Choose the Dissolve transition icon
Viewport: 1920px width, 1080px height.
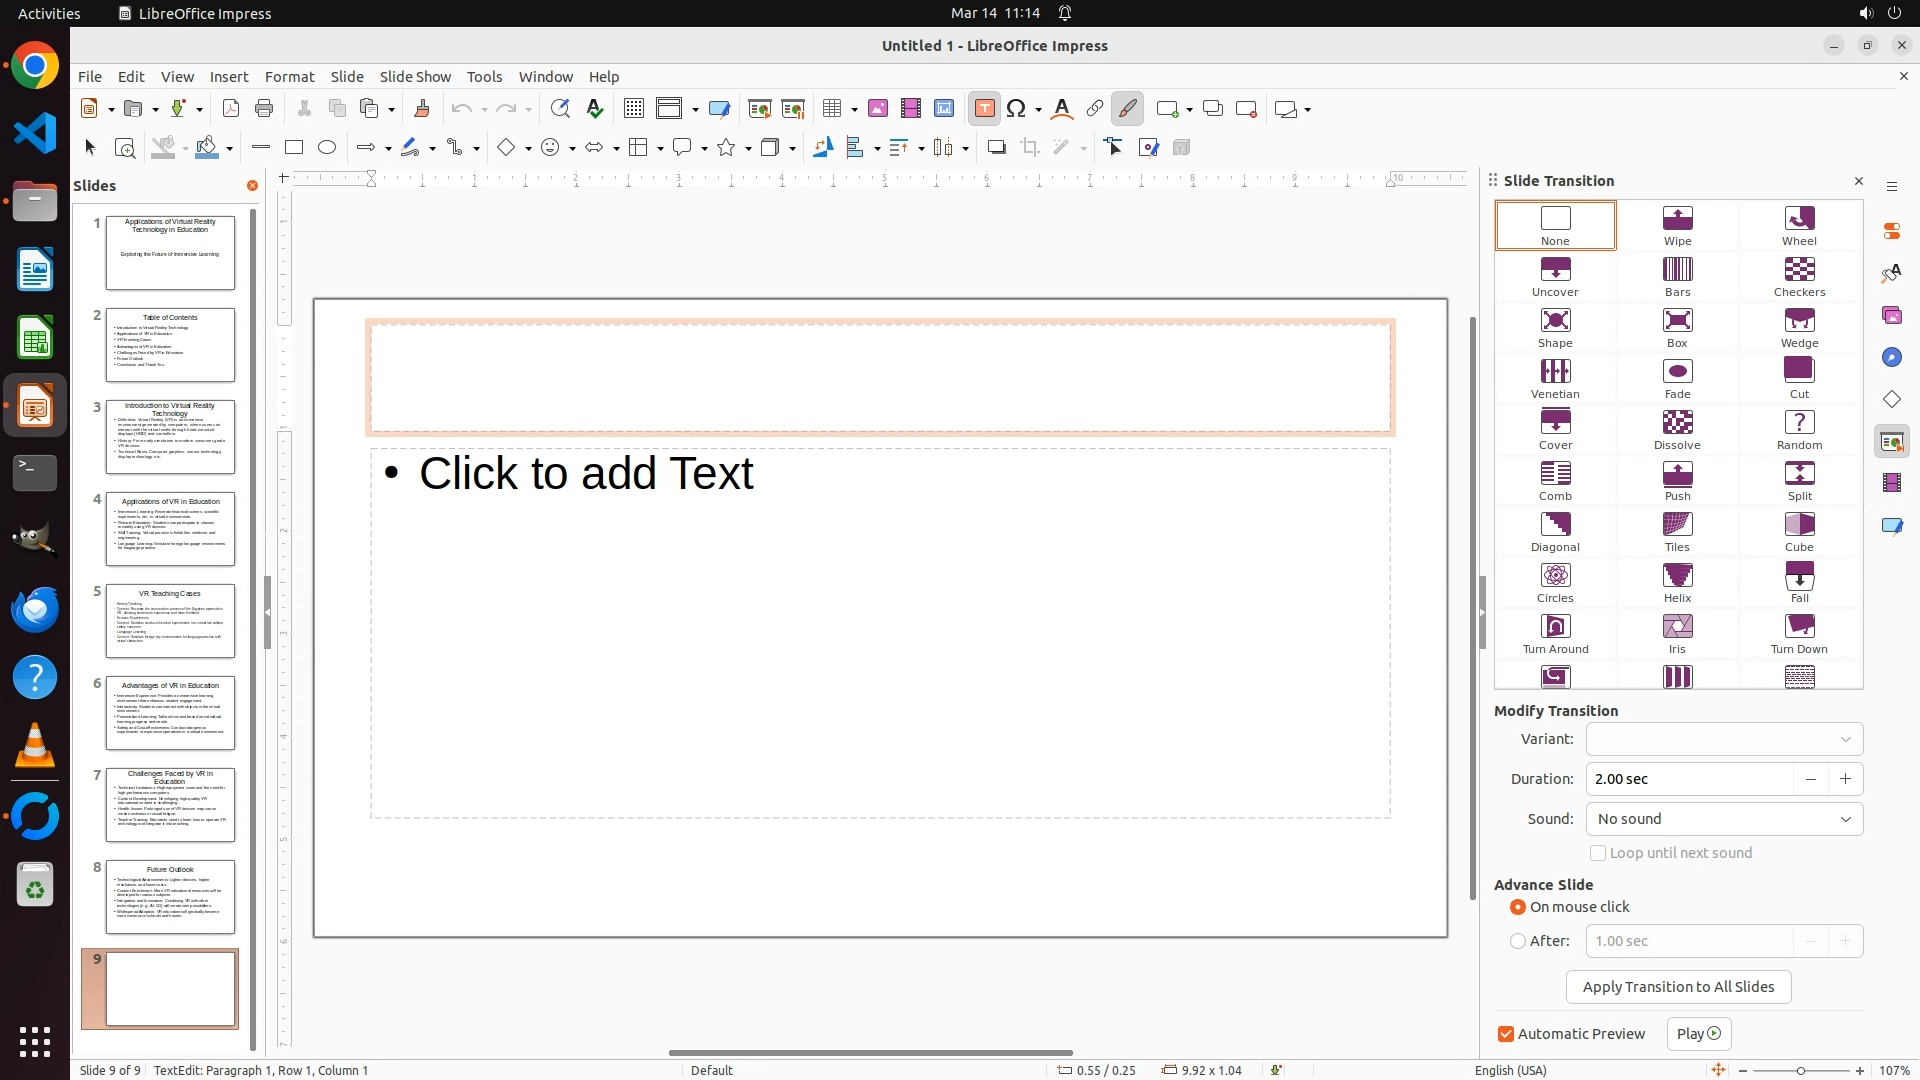coord(1677,430)
